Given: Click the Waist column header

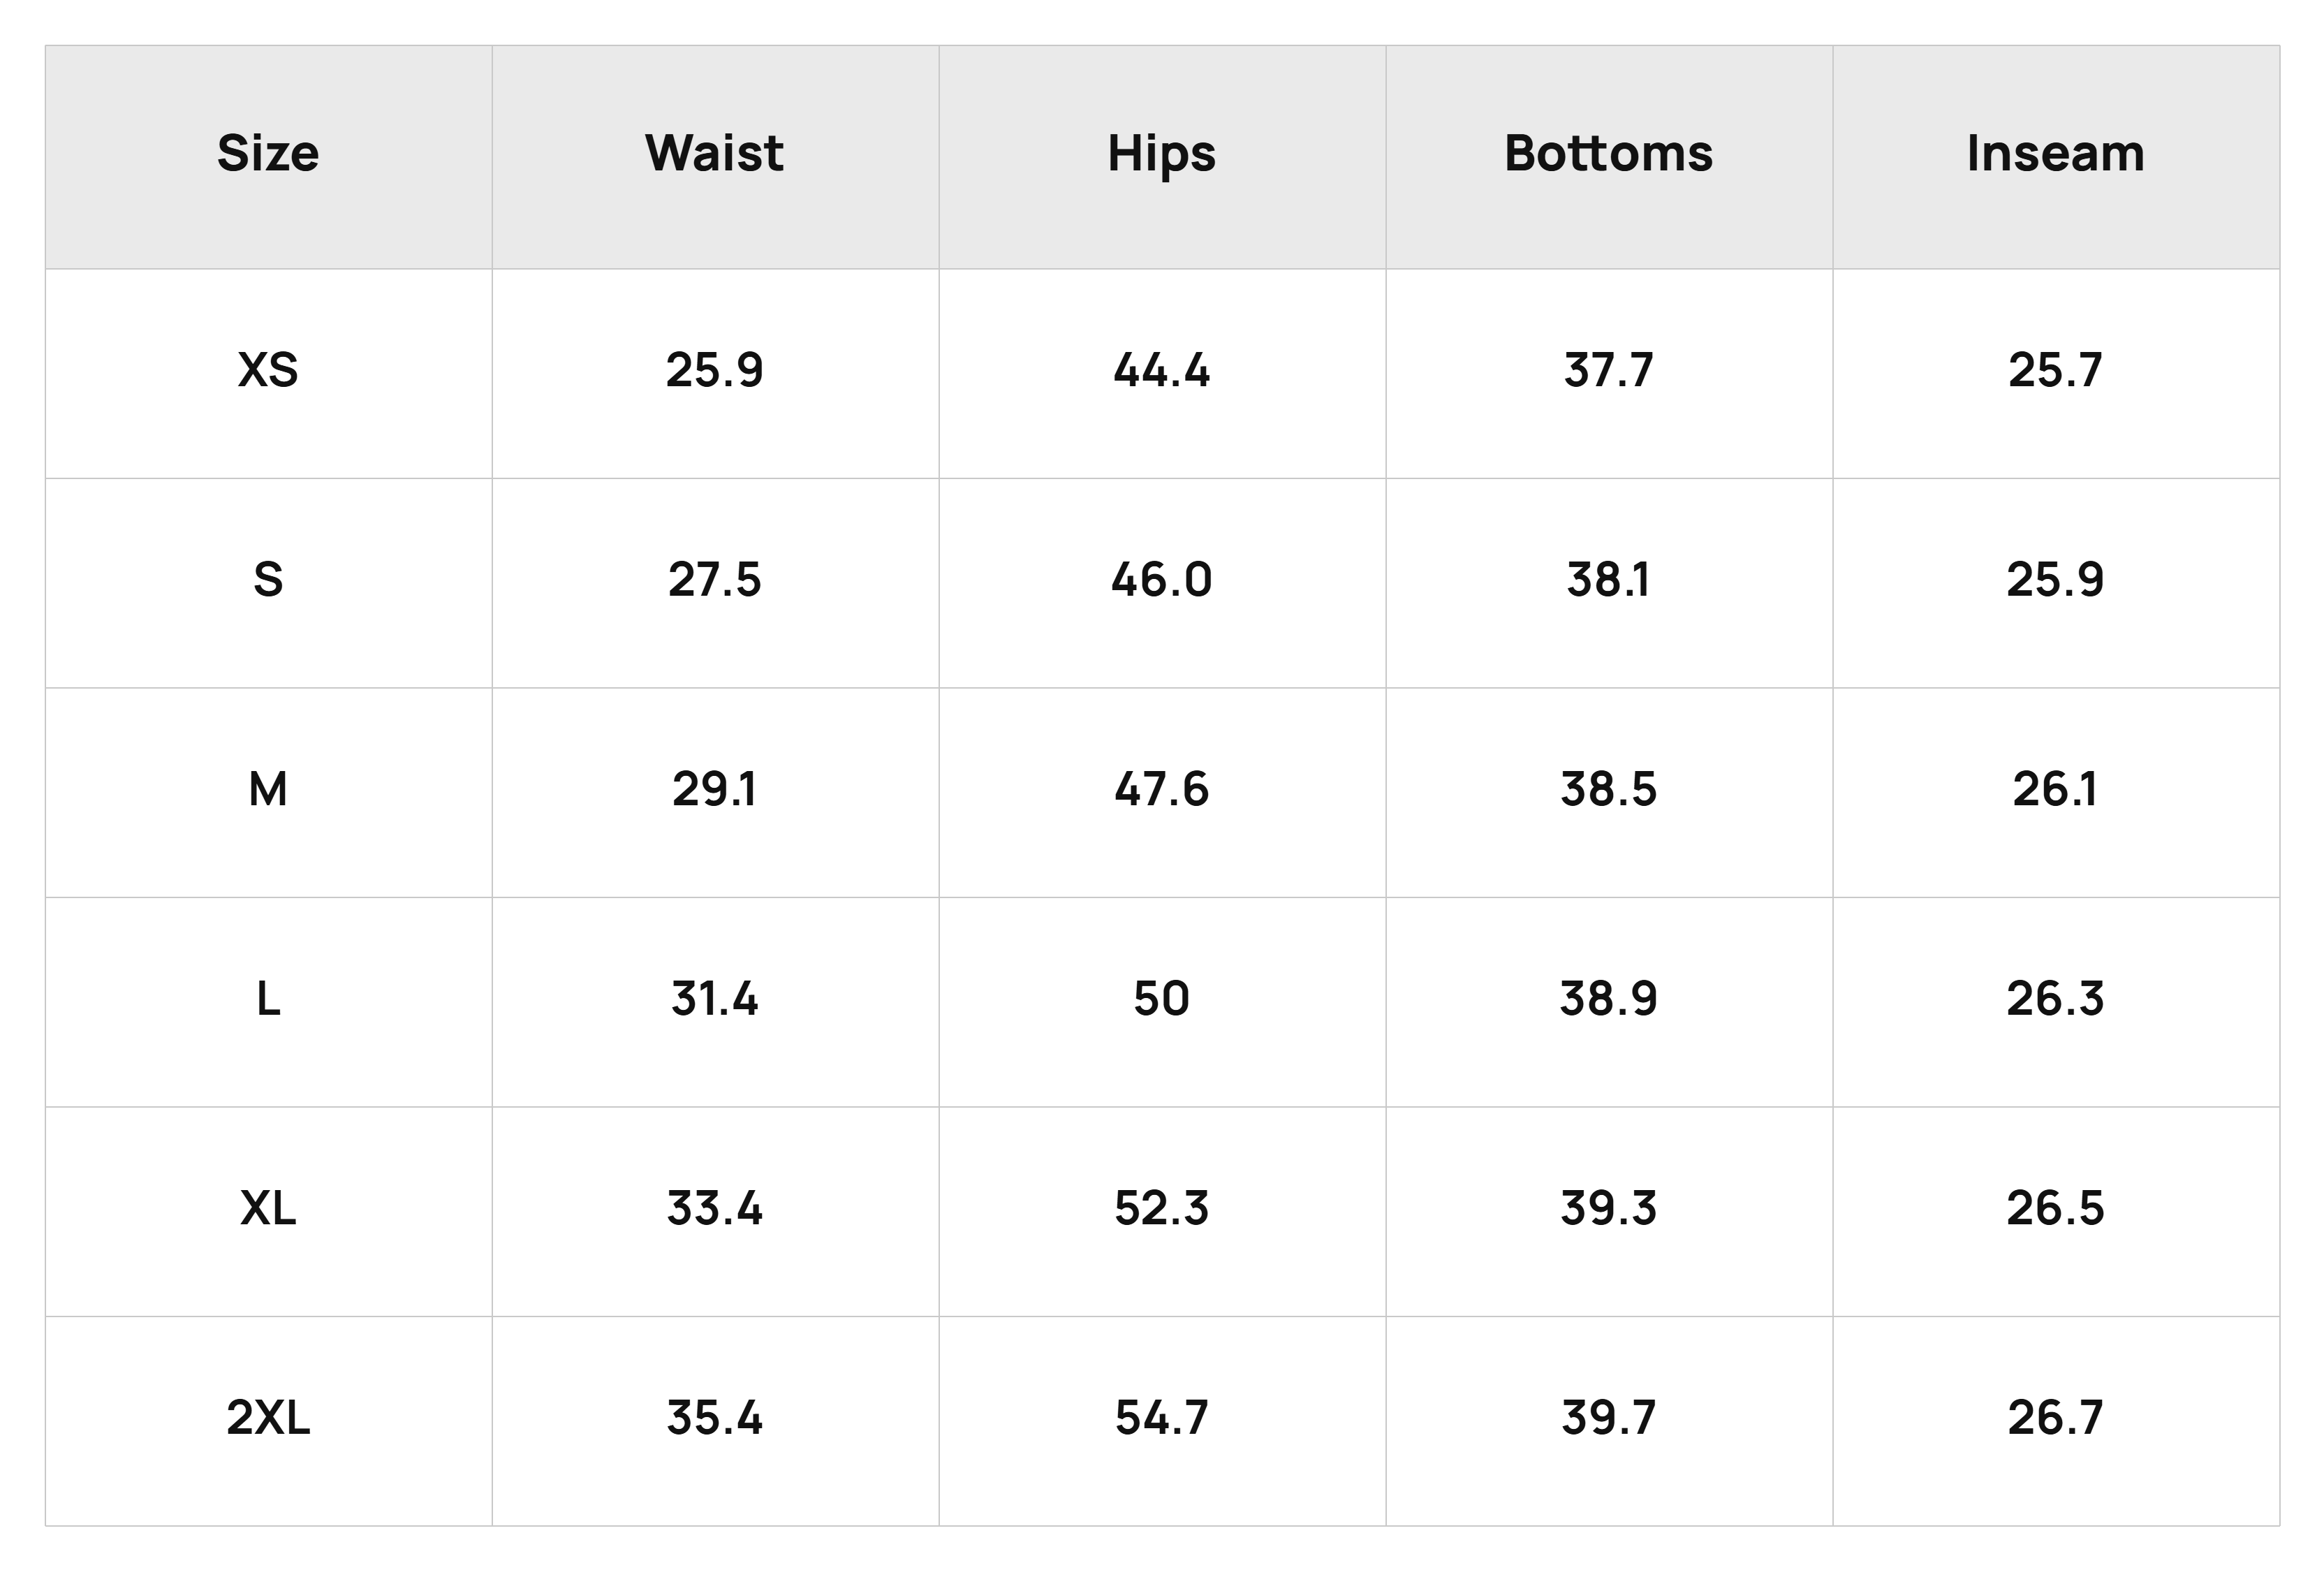Looking at the screenshot, I should click(714, 154).
